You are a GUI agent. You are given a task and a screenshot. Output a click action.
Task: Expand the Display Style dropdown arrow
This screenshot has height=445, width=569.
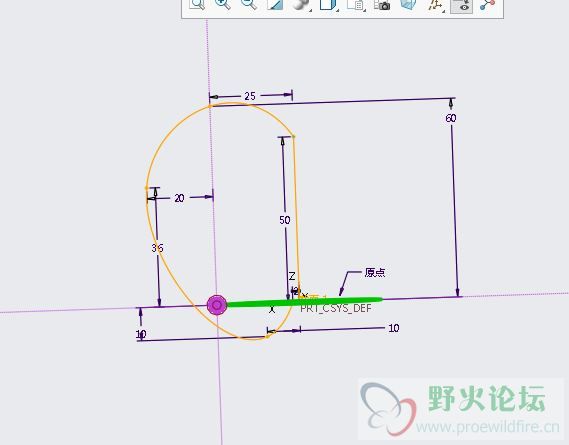coord(310,11)
